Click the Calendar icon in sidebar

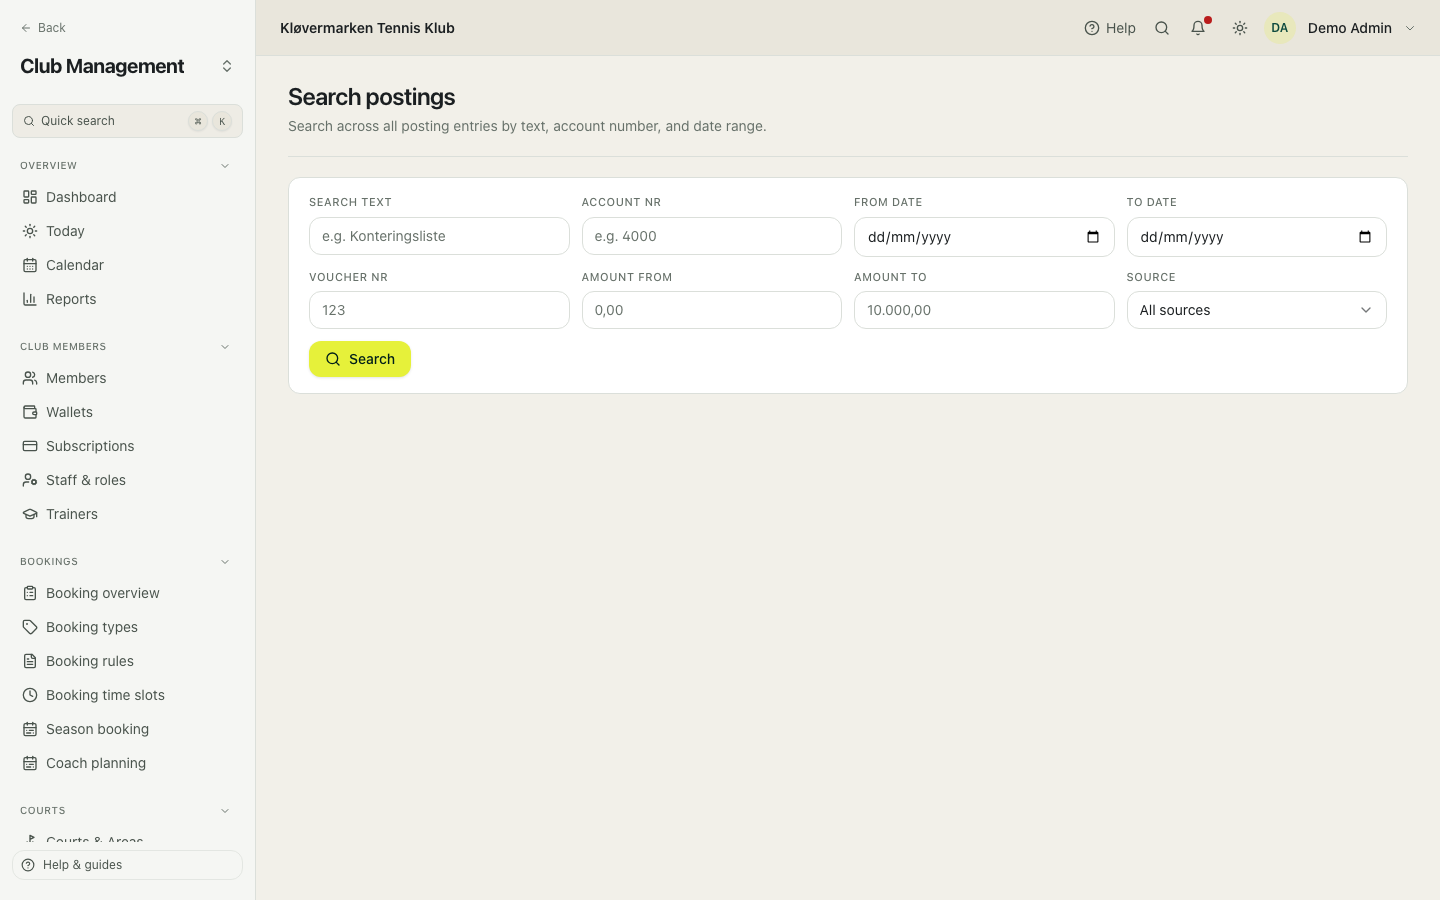[x=30, y=265]
